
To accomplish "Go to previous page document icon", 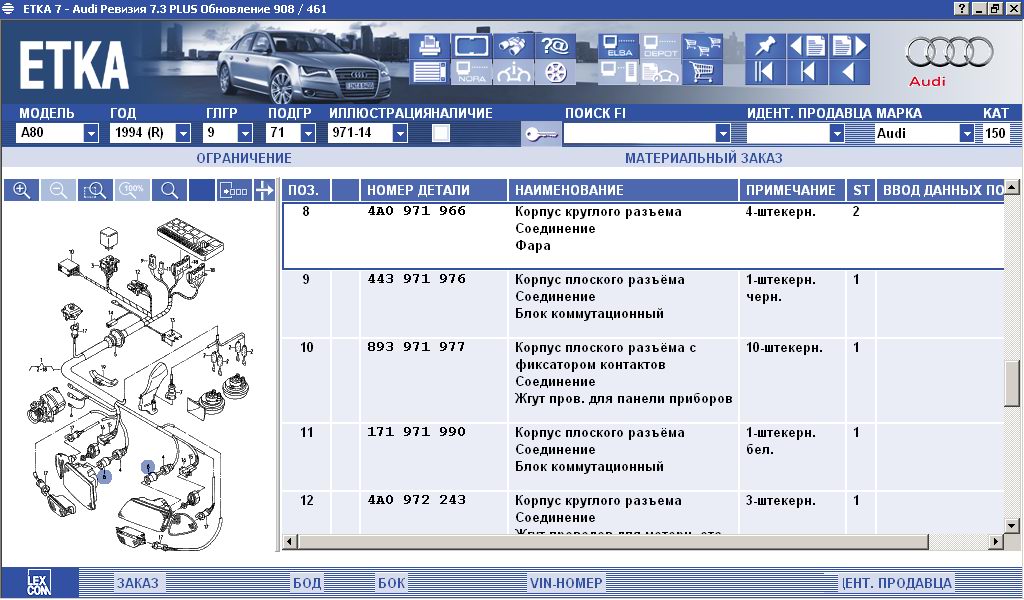I will point(807,46).
